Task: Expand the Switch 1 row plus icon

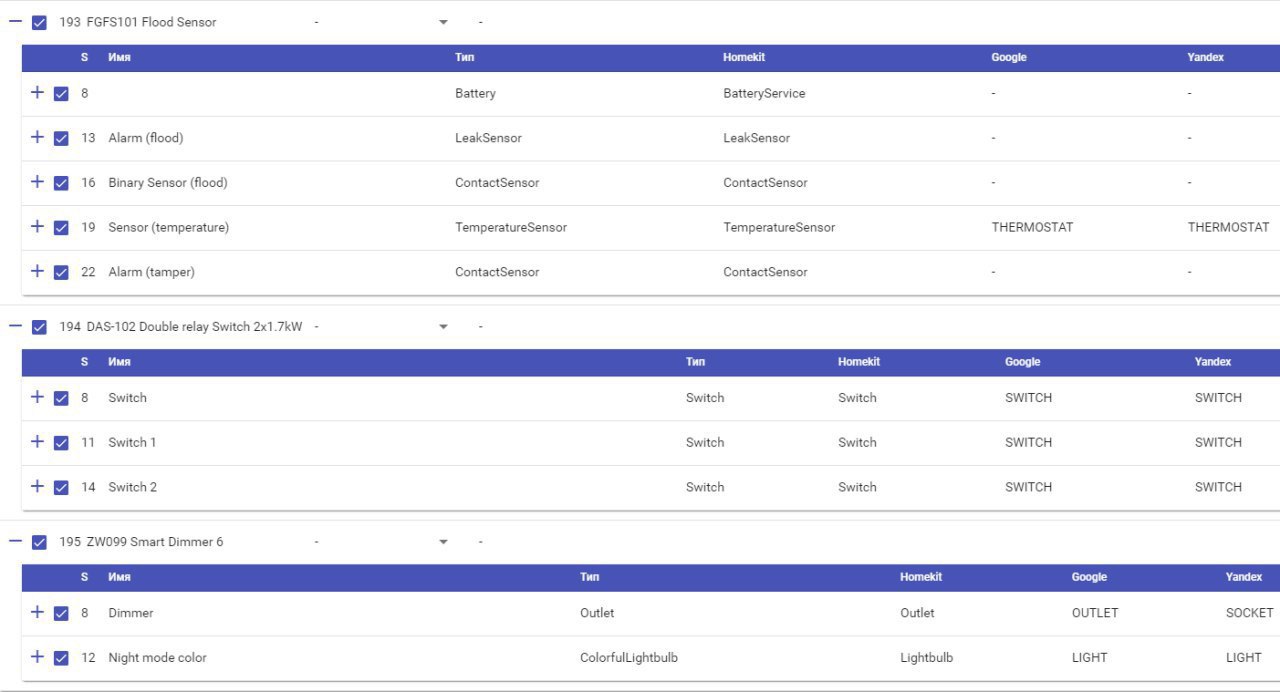Action: (37, 441)
